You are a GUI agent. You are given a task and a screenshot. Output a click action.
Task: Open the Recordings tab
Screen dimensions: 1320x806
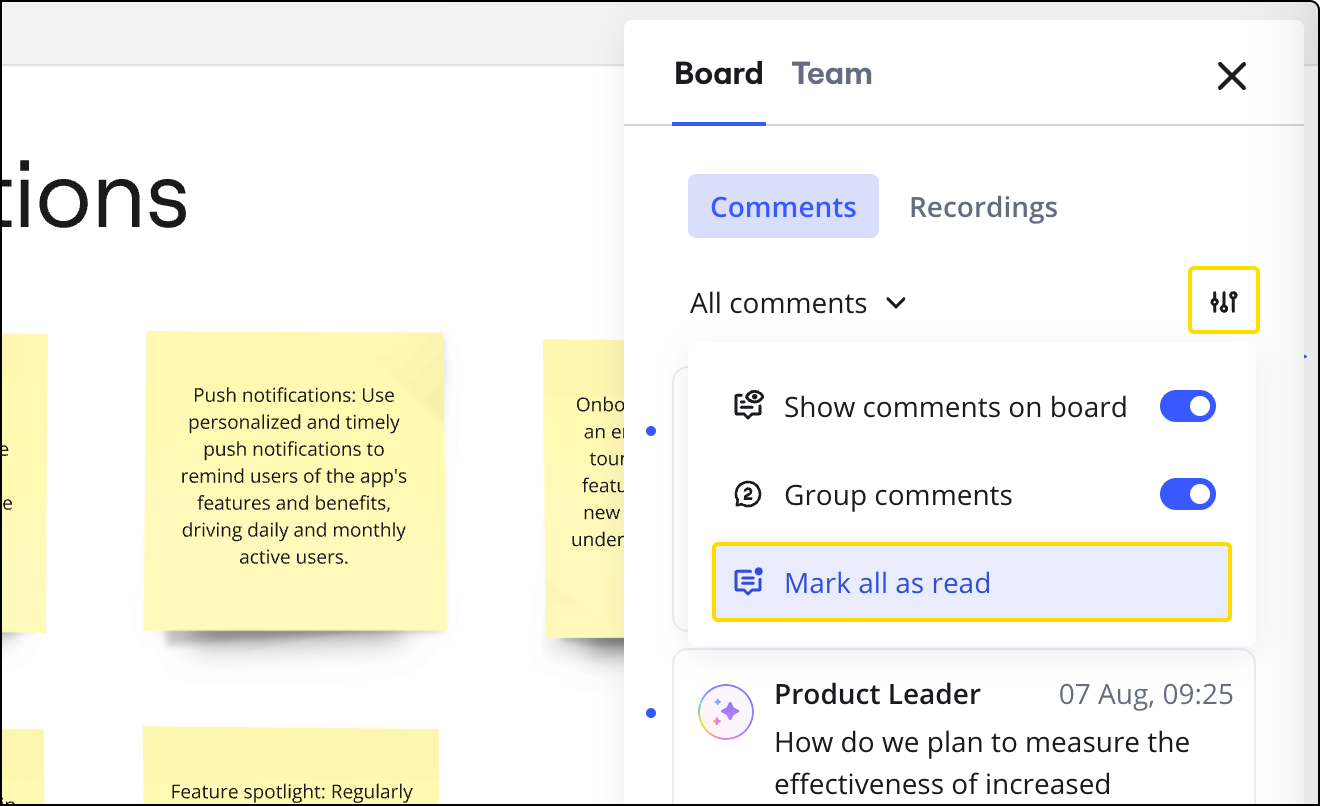point(982,207)
